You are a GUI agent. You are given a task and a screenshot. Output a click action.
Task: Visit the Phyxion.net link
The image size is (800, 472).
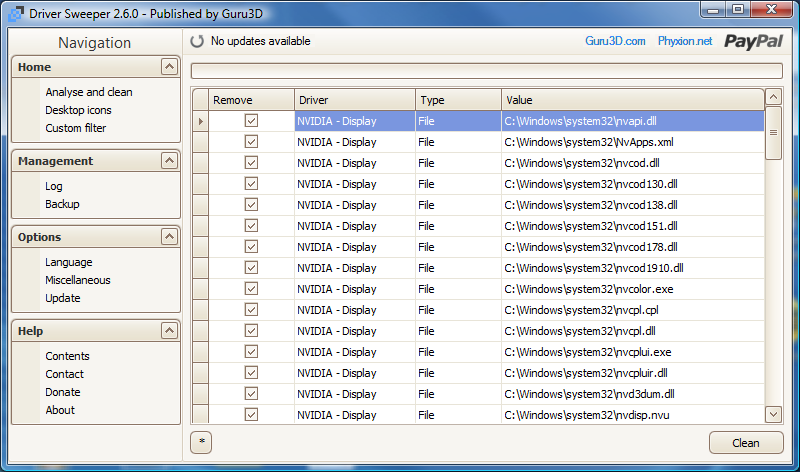[x=685, y=41]
